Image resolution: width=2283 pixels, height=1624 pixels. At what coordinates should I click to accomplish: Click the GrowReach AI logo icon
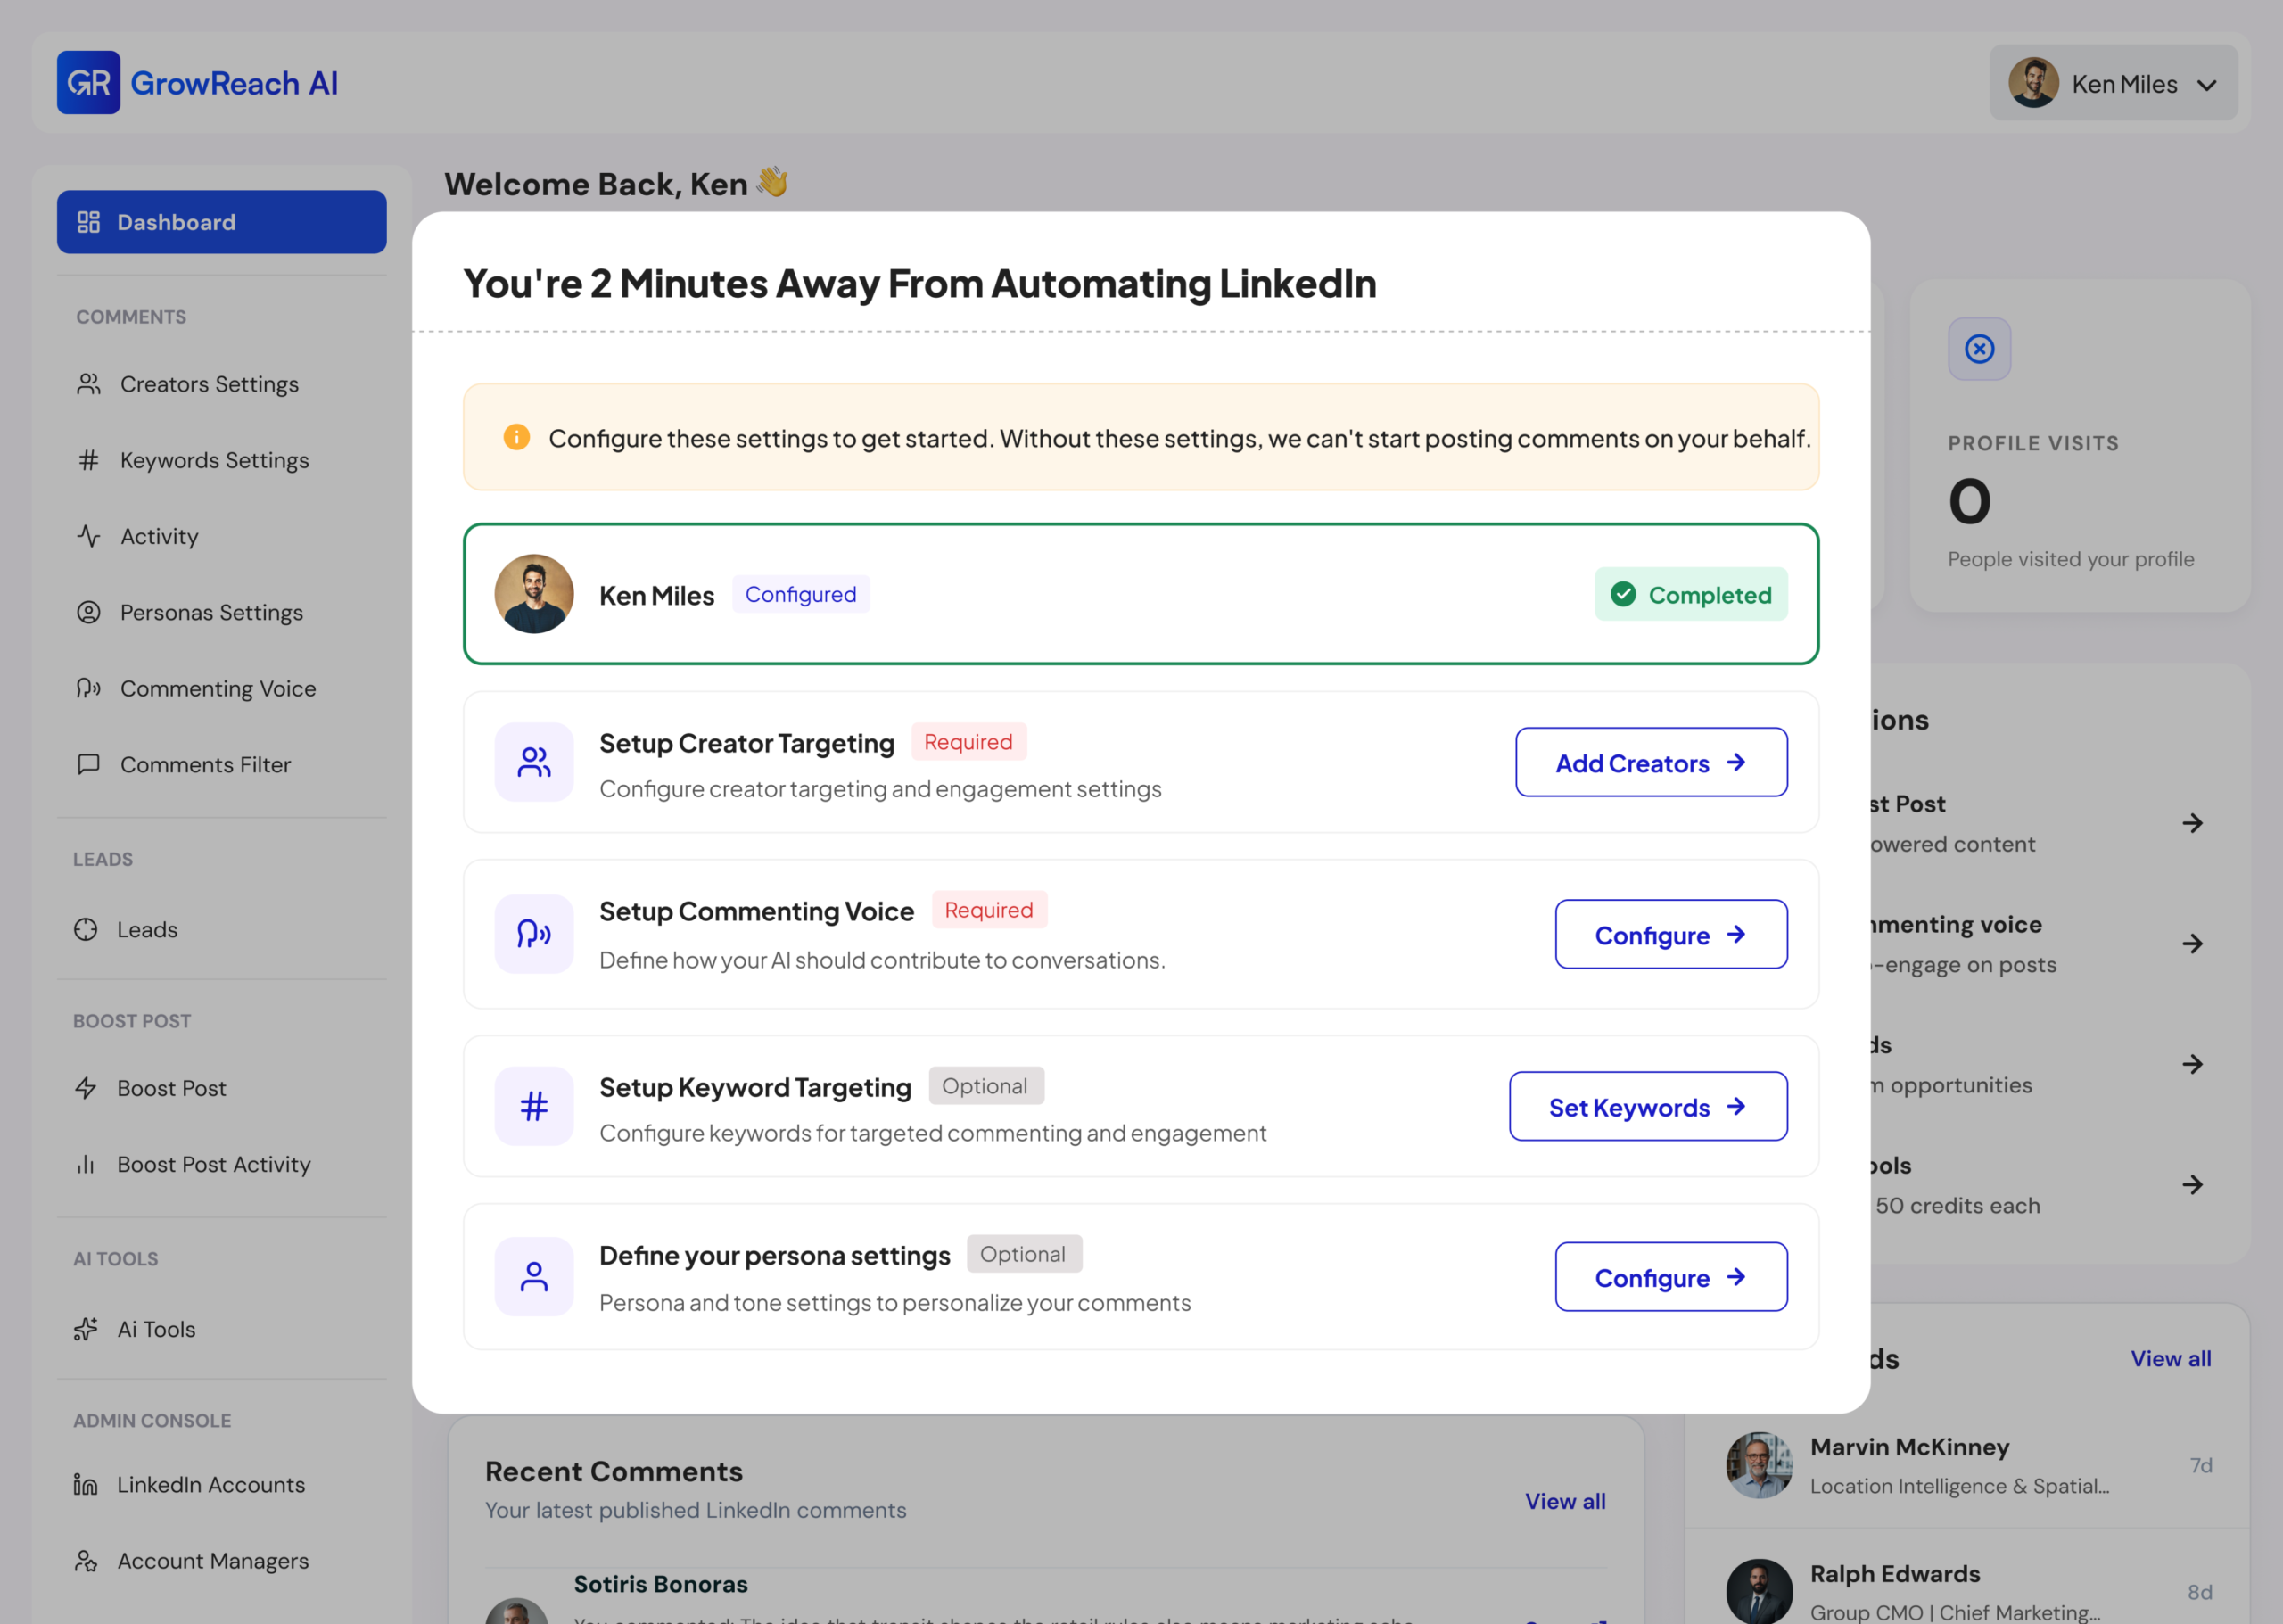pyautogui.click(x=88, y=82)
